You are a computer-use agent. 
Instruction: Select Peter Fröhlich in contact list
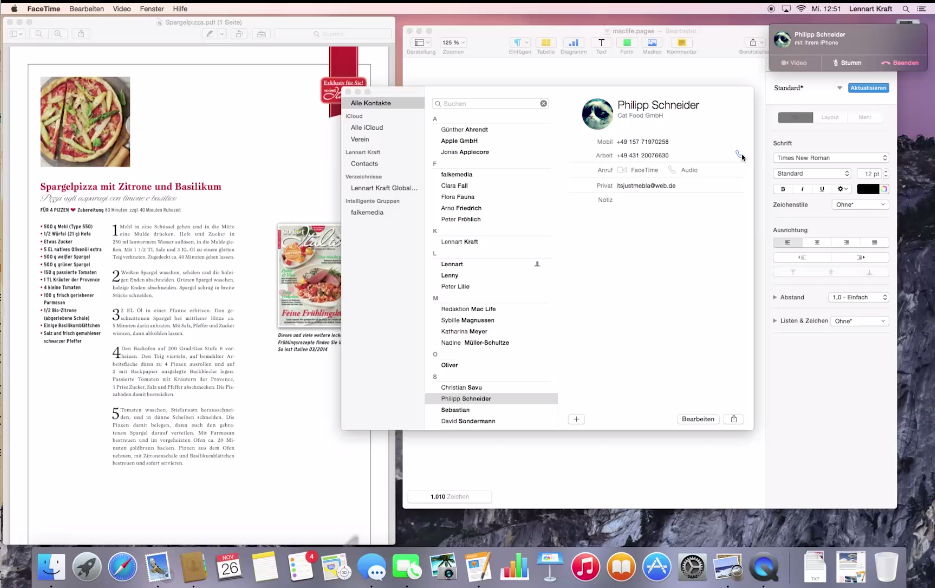[x=461, y=219]
